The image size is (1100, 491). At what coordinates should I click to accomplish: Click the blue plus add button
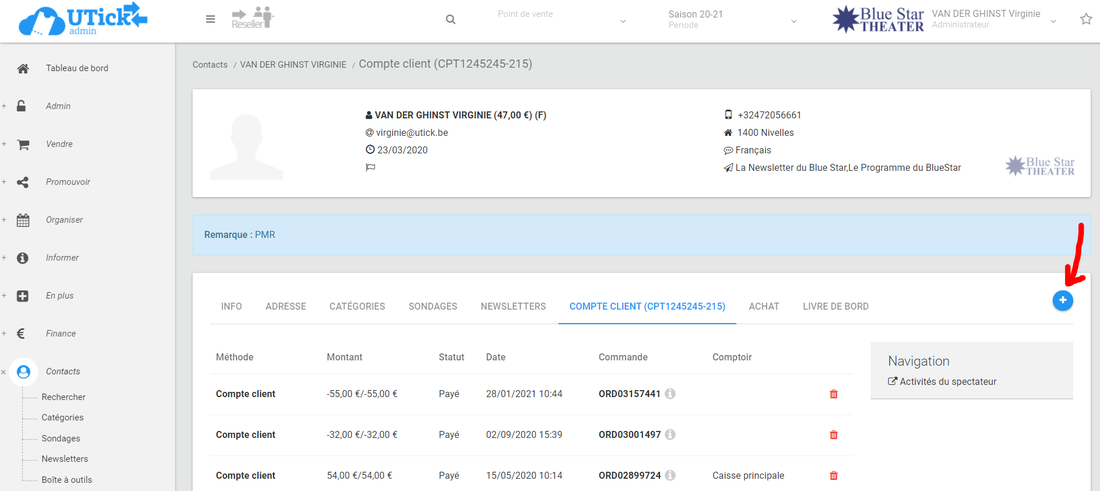[x=1062, y=300]
